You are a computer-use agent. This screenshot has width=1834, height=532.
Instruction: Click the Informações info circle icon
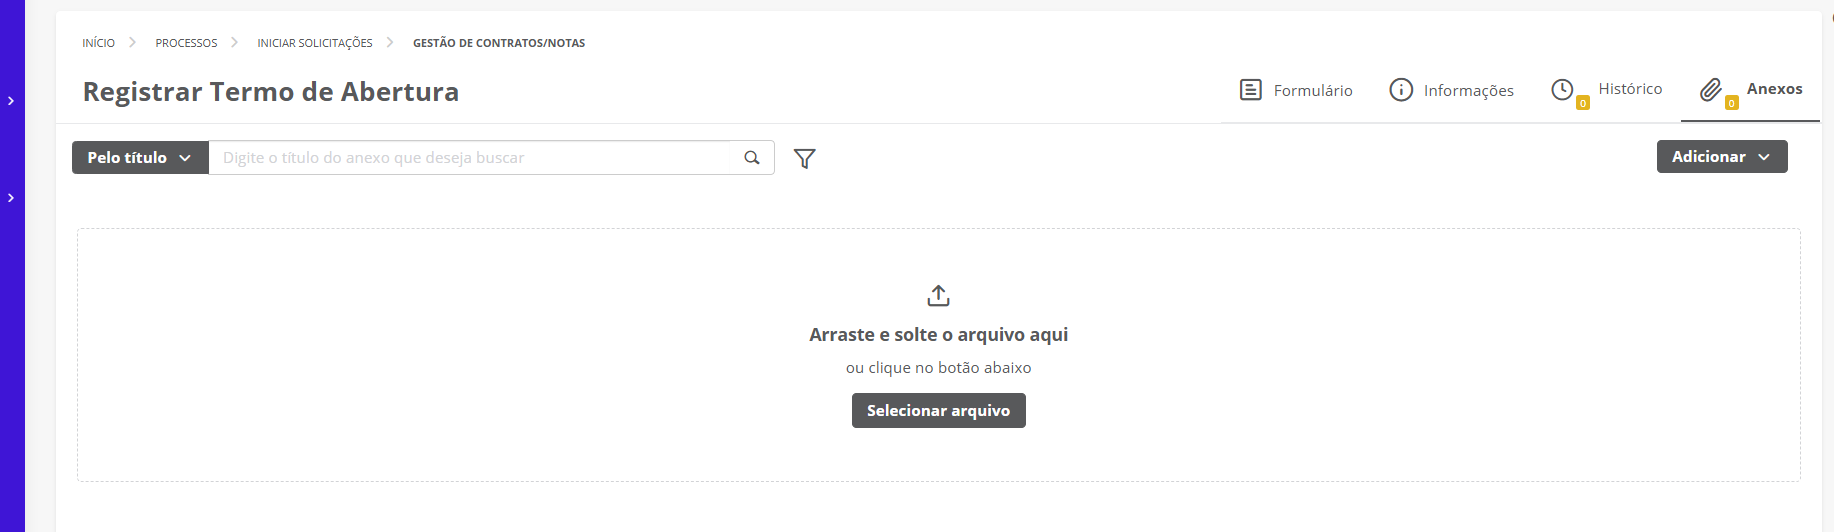pos(1401,90)
